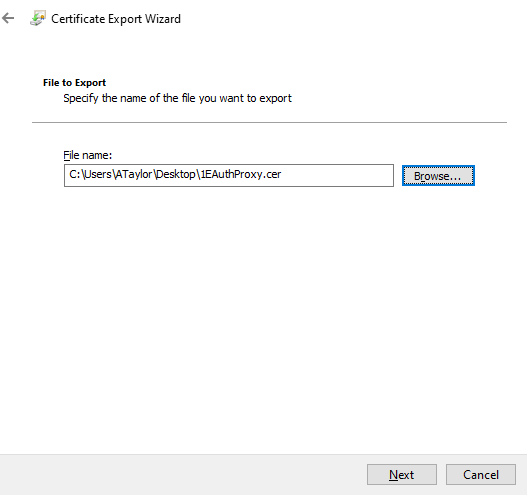
Task: Go back using the wizard back arrow
Action: (x=8, y=18)
